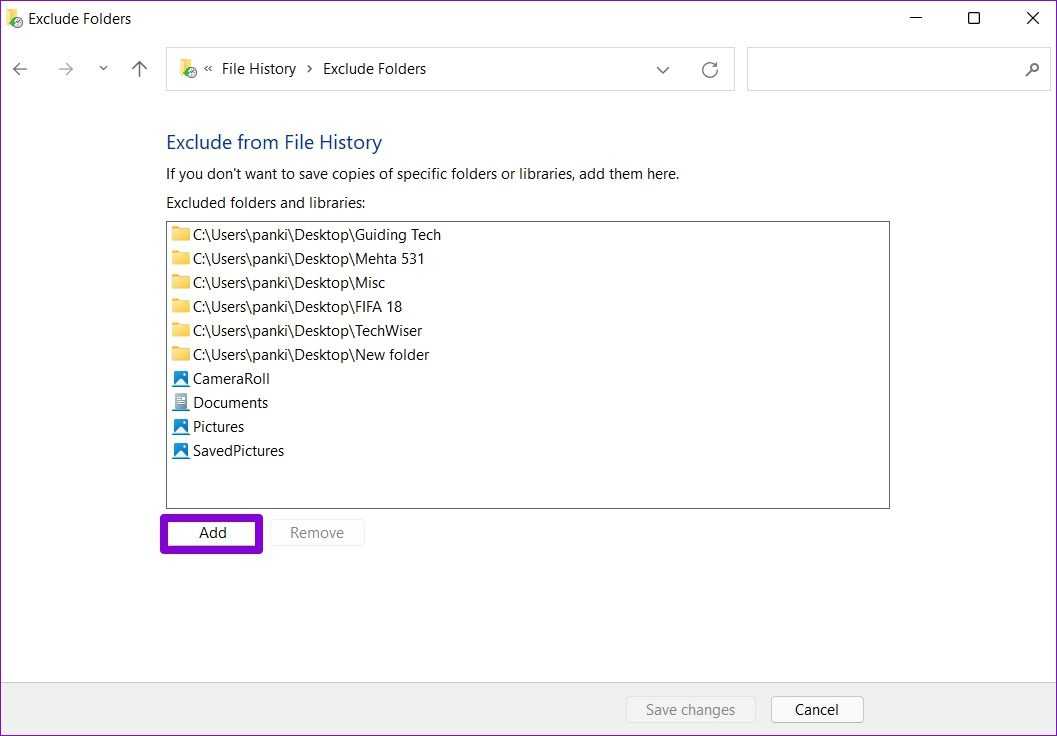1057x736 pixels.
Task: Open the recent locations dropdown arrow
Action: coord(103,69)
